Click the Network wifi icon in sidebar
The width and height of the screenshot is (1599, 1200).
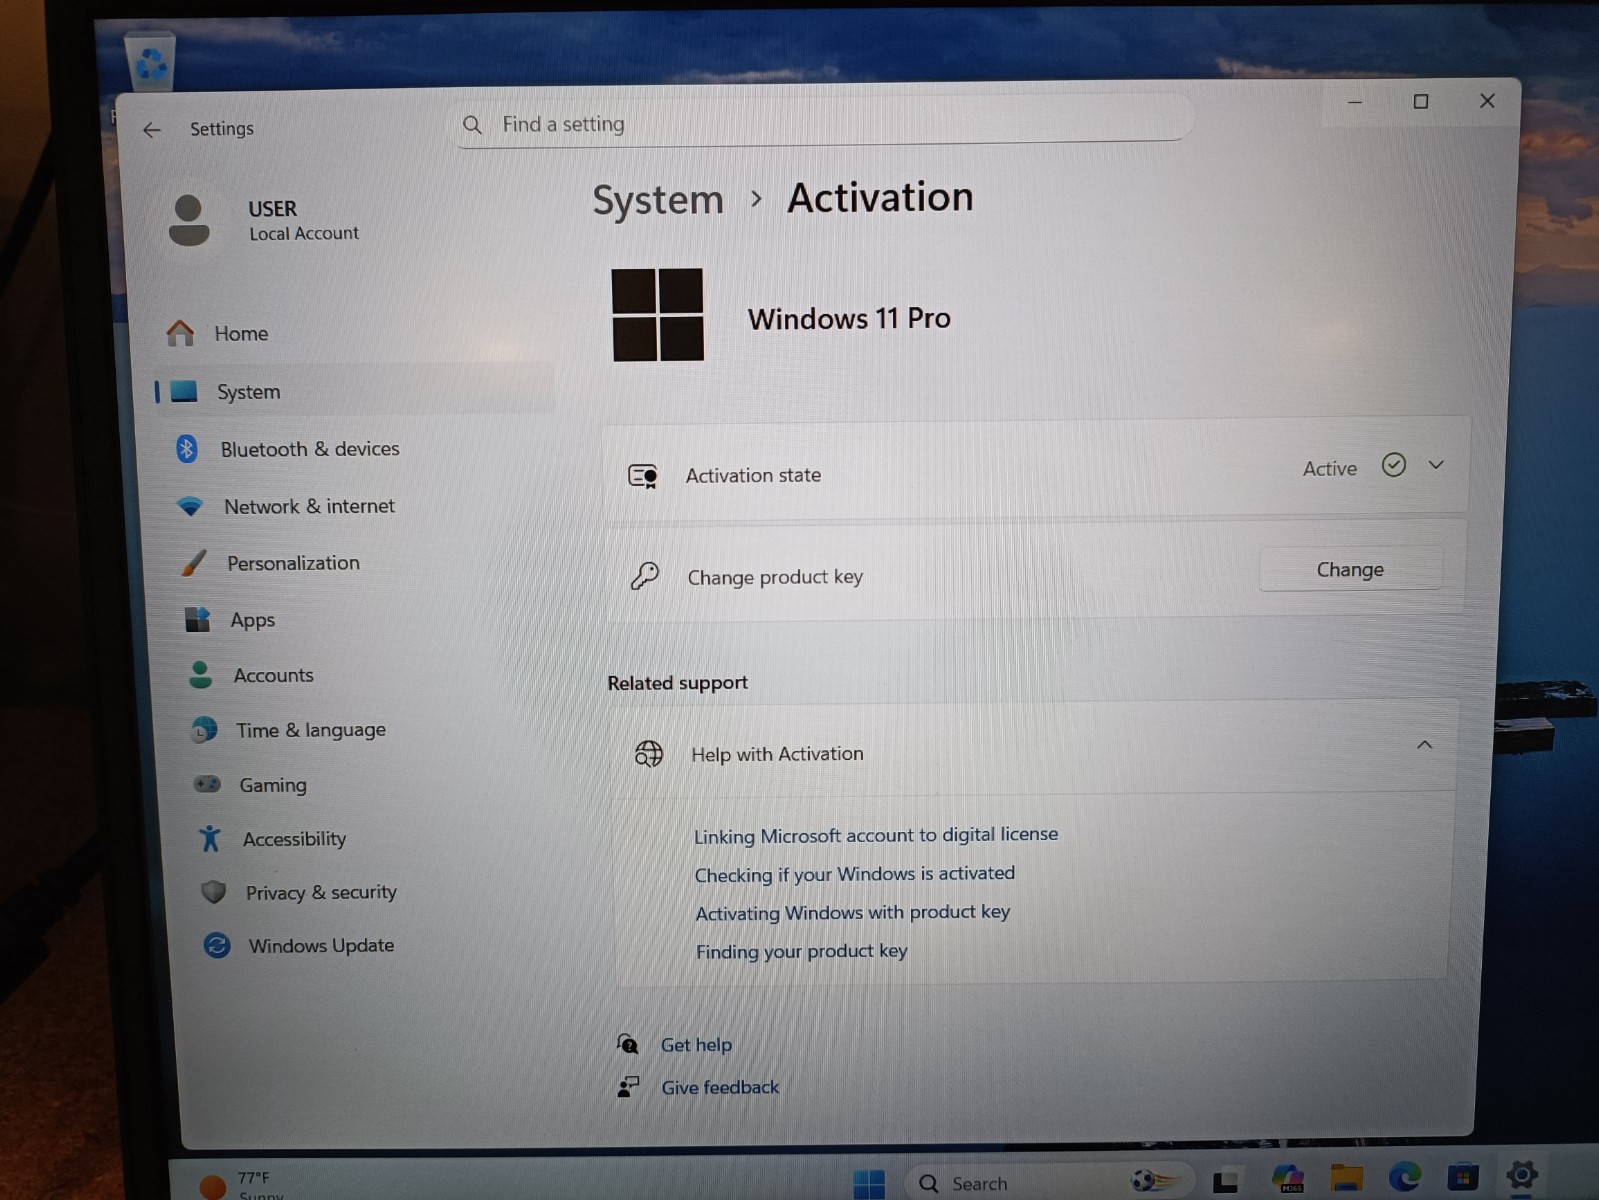pos(190,506)
